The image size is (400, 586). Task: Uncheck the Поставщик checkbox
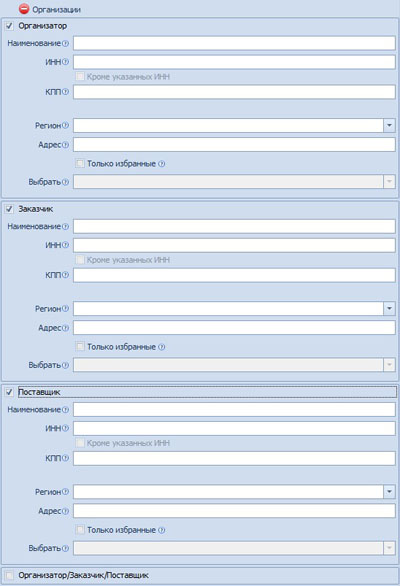click(x=9, y=392)
